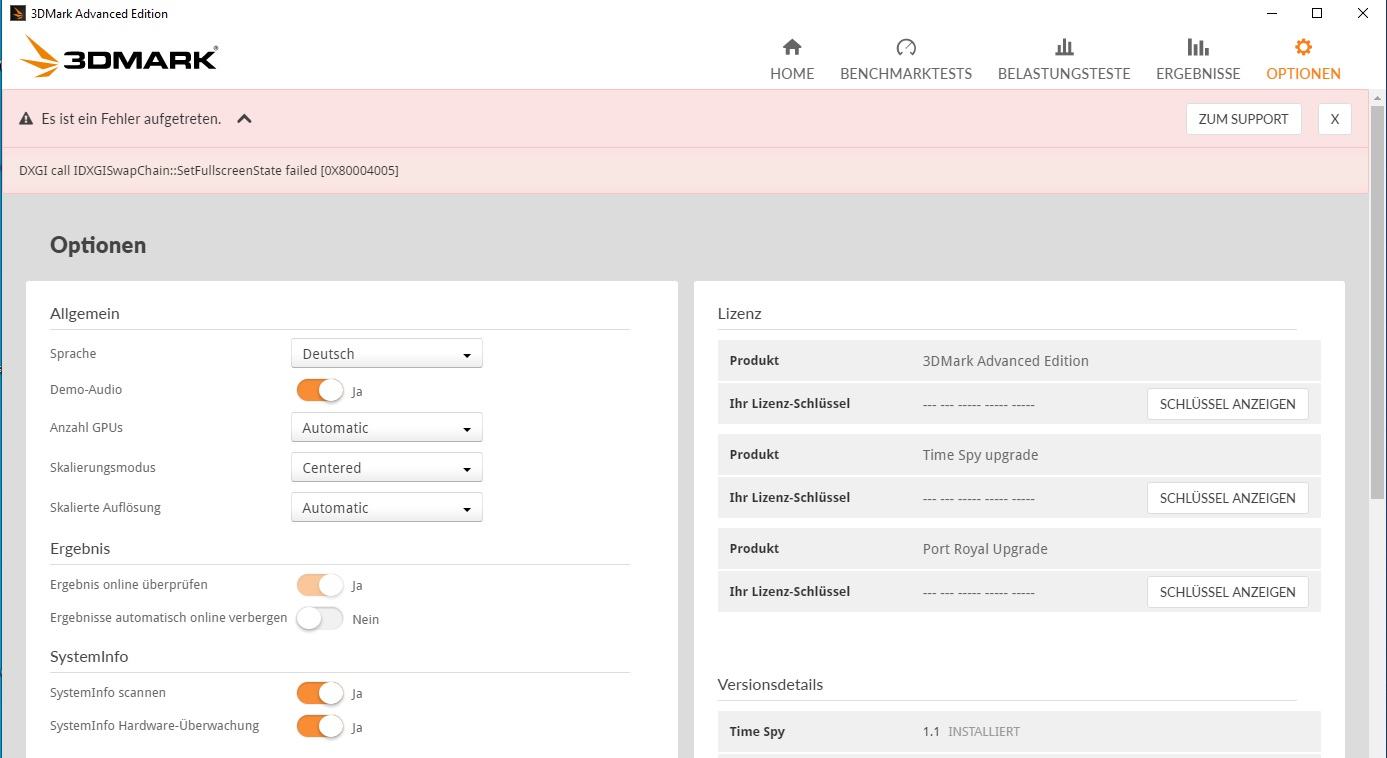1387x758 pixels.
Task: Open the Anzahl GPUs dropdown
Action: coord(386,428)
